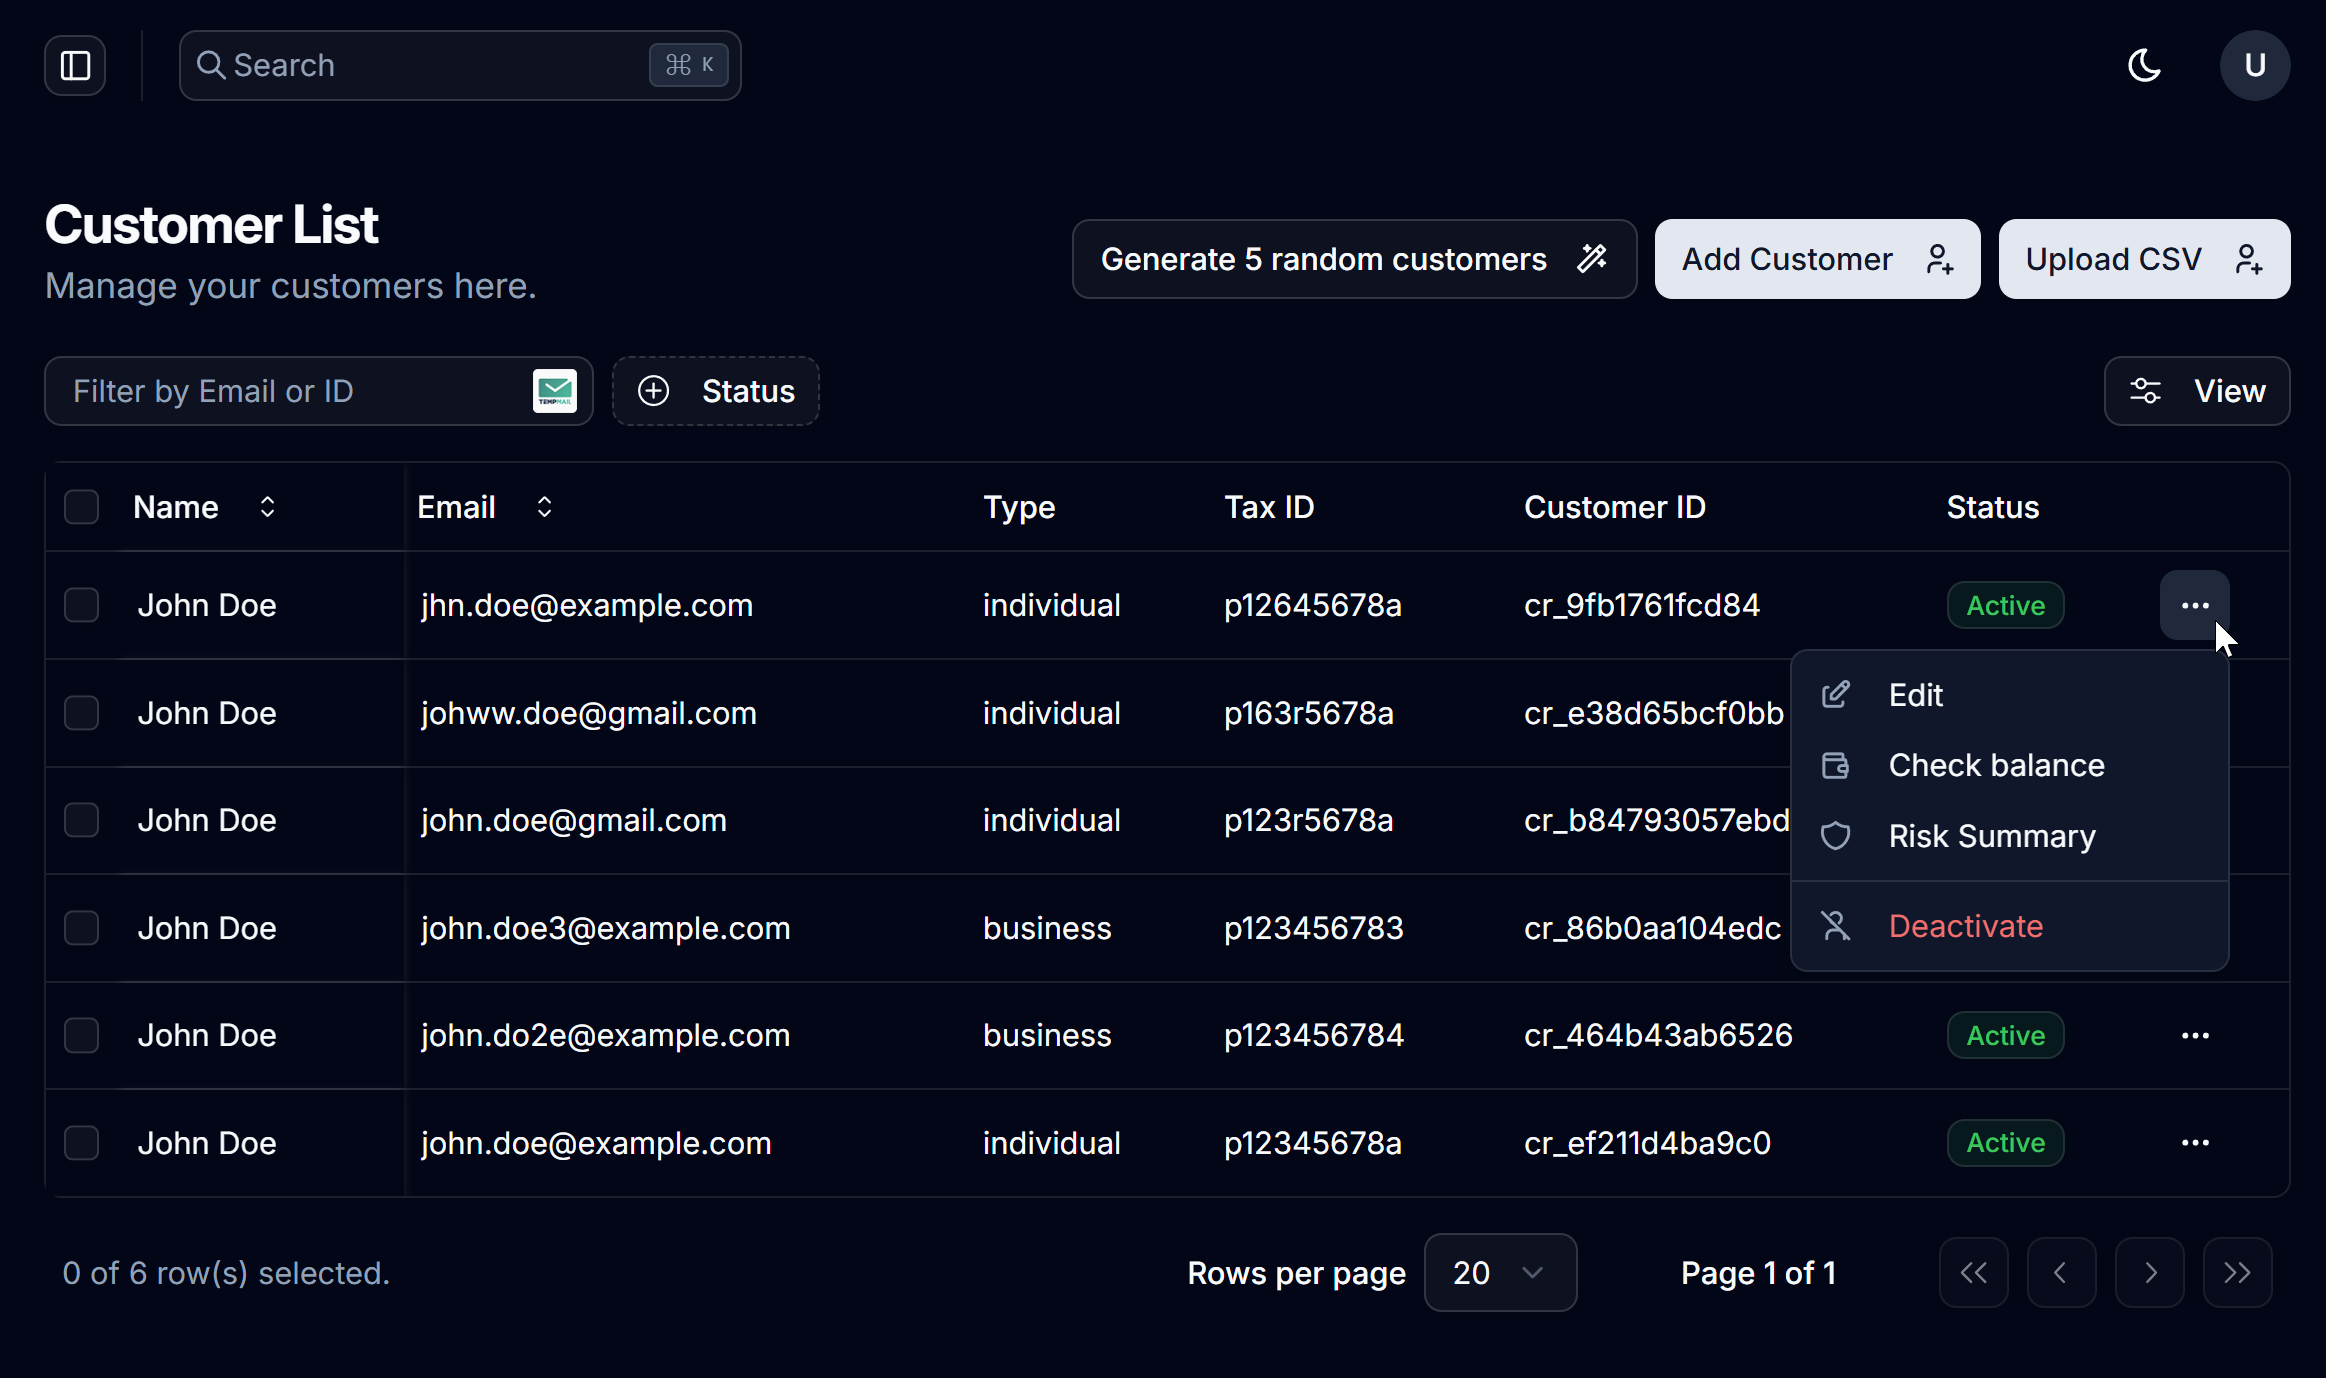The height and width of the screenshot is (1378, 2326).
Task: Check the john.doe3@example.com row checkbox
Action: [81, 928]
